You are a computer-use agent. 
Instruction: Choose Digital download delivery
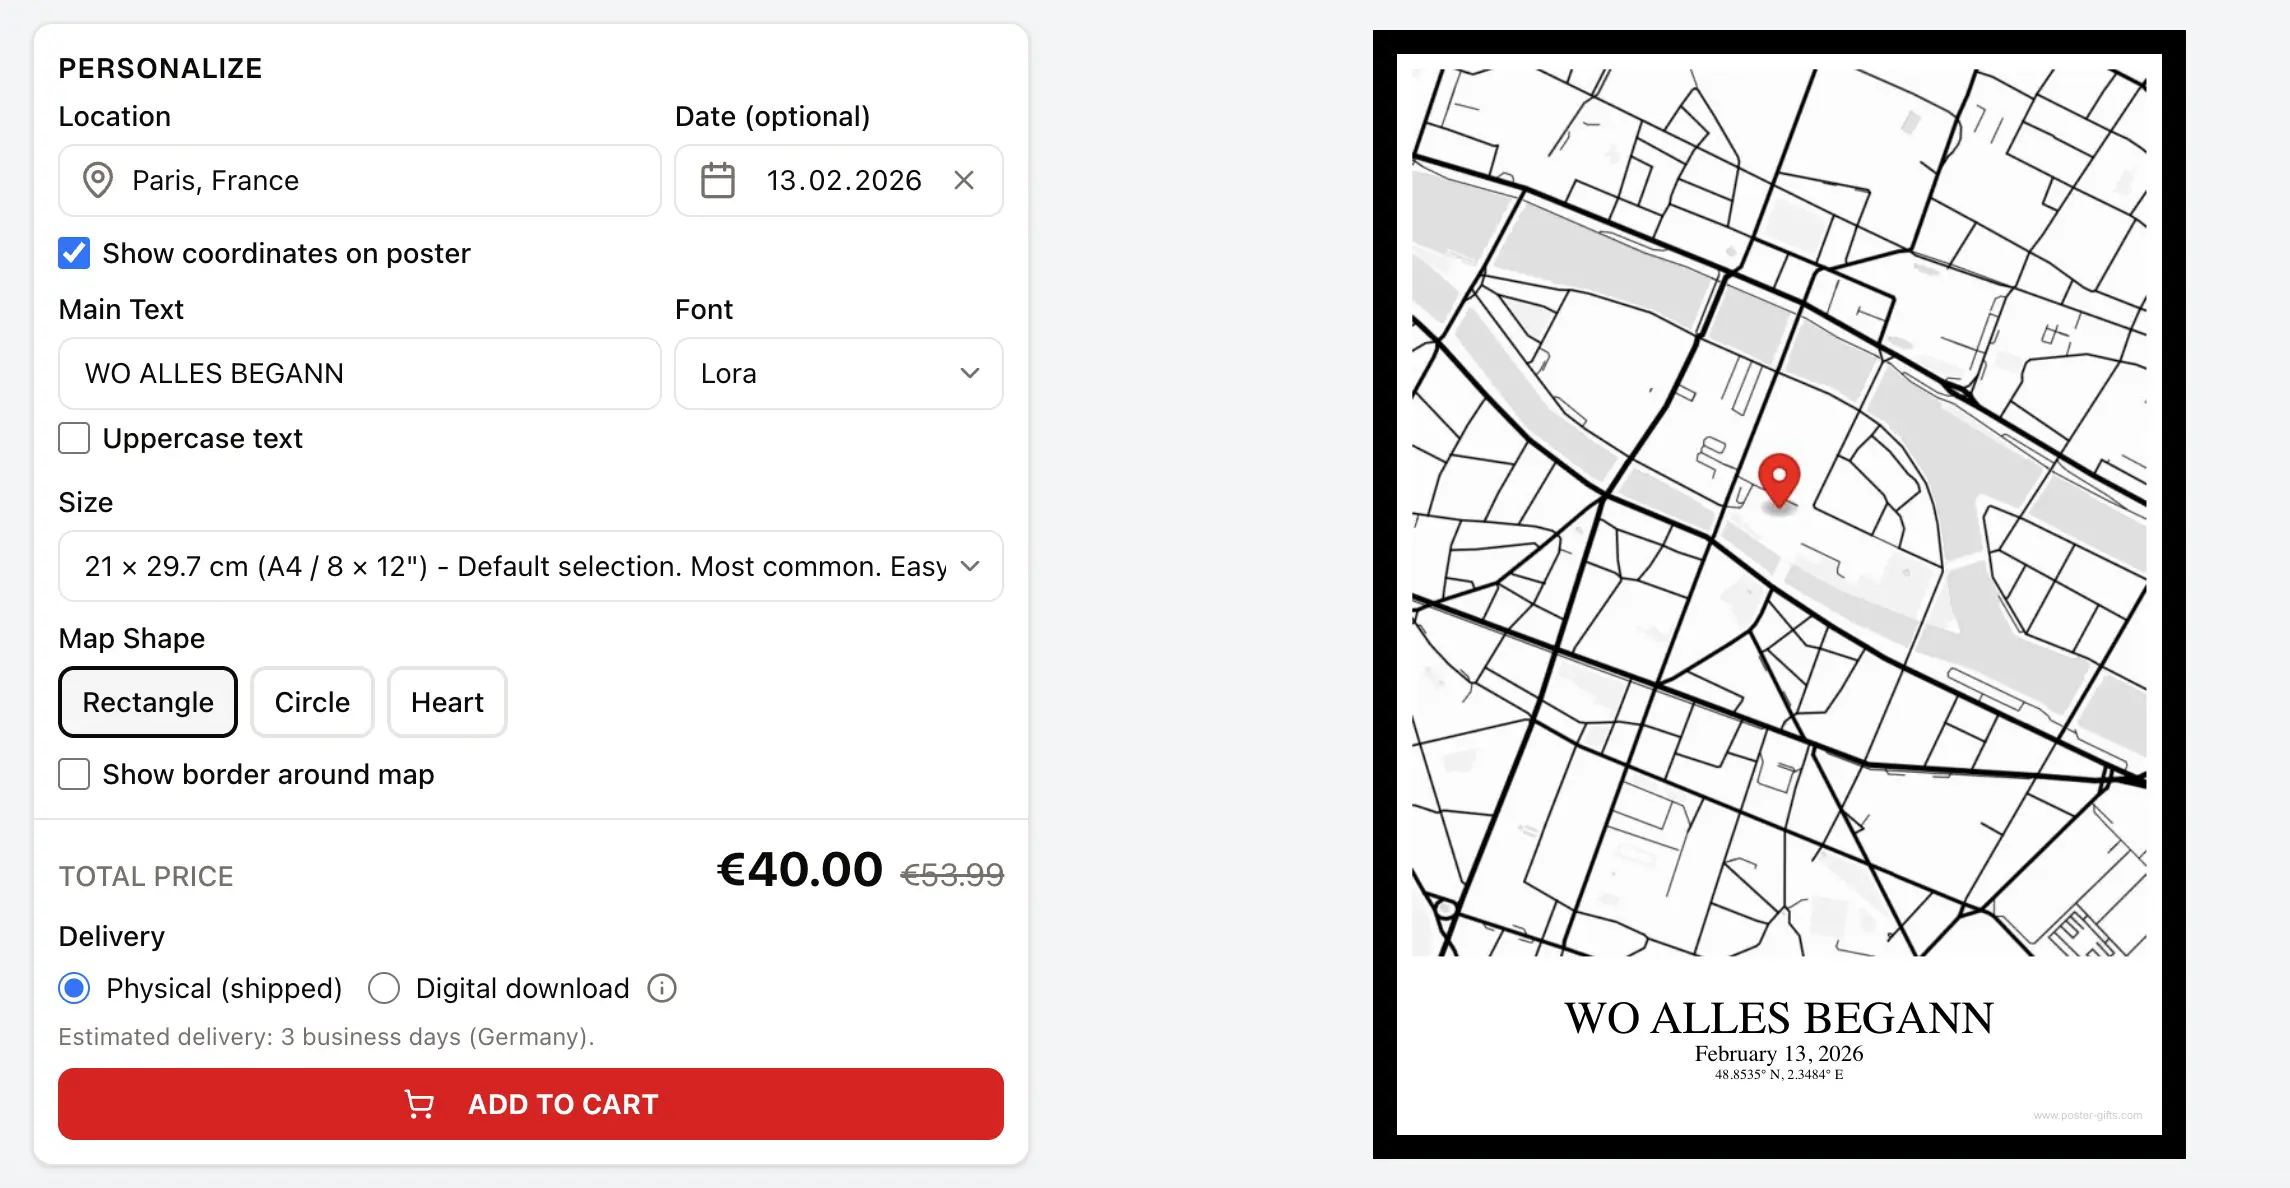tap(384, 988)
